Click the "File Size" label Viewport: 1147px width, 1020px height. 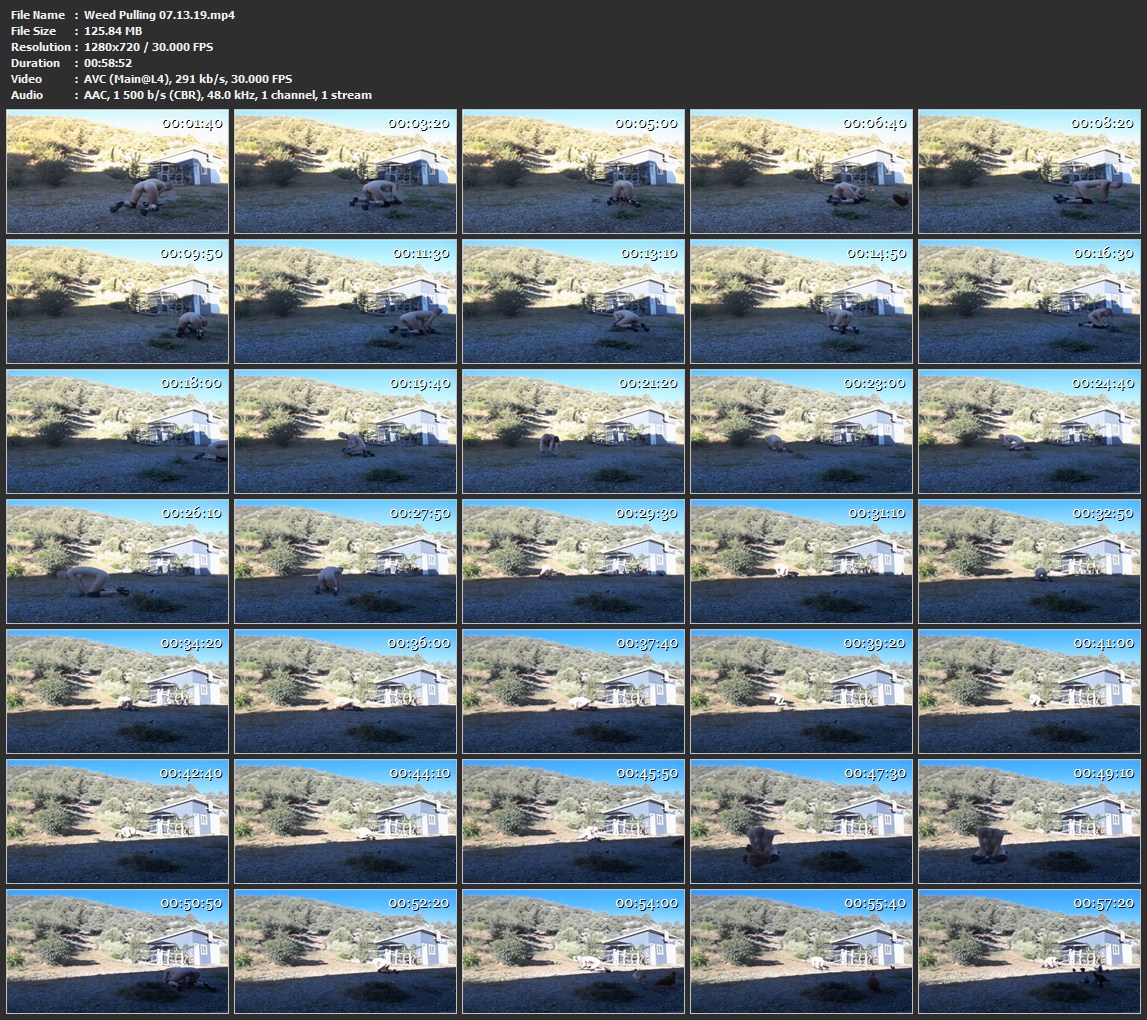(33, 31)
